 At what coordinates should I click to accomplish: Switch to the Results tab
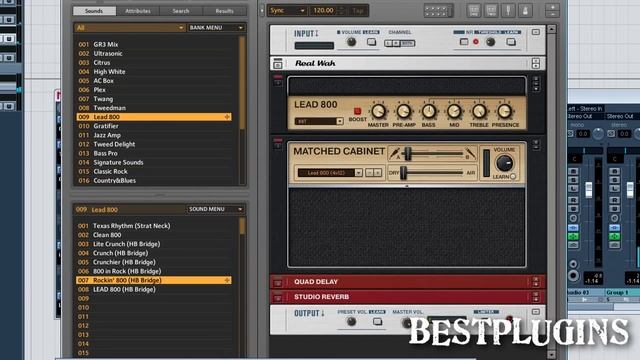[224, 11]
